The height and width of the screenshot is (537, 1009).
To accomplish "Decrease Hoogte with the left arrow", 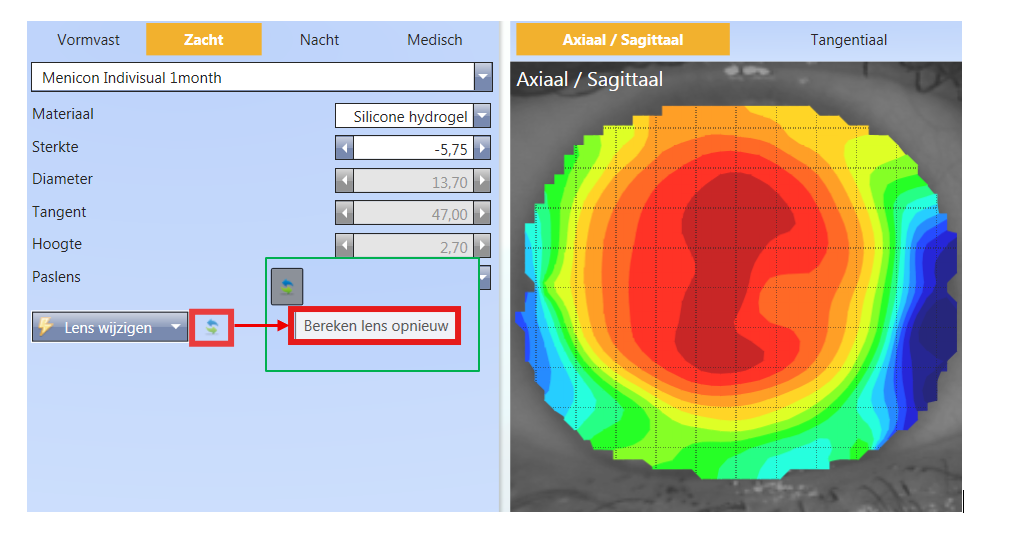I will [344, 245].
